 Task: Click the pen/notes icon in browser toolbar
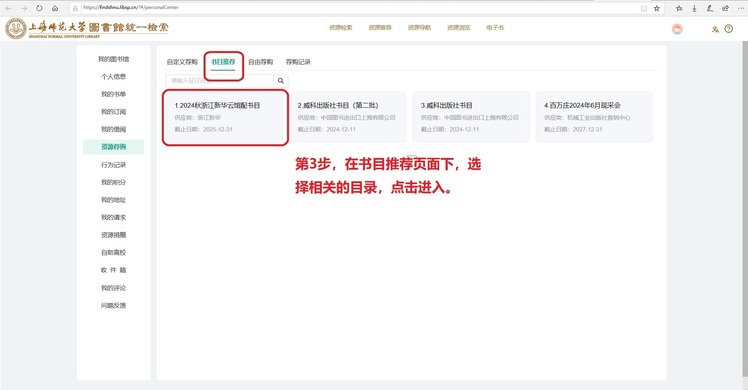click(x=710, y=8)
